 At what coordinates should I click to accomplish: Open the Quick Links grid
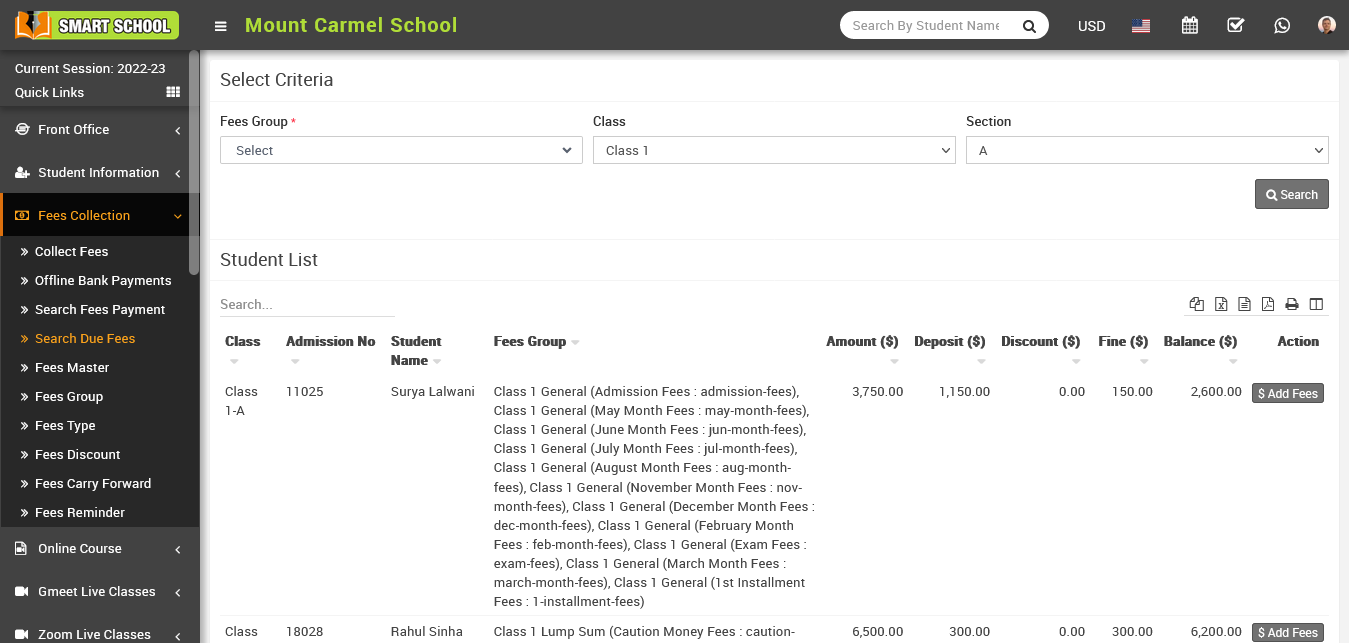[173, 92]
